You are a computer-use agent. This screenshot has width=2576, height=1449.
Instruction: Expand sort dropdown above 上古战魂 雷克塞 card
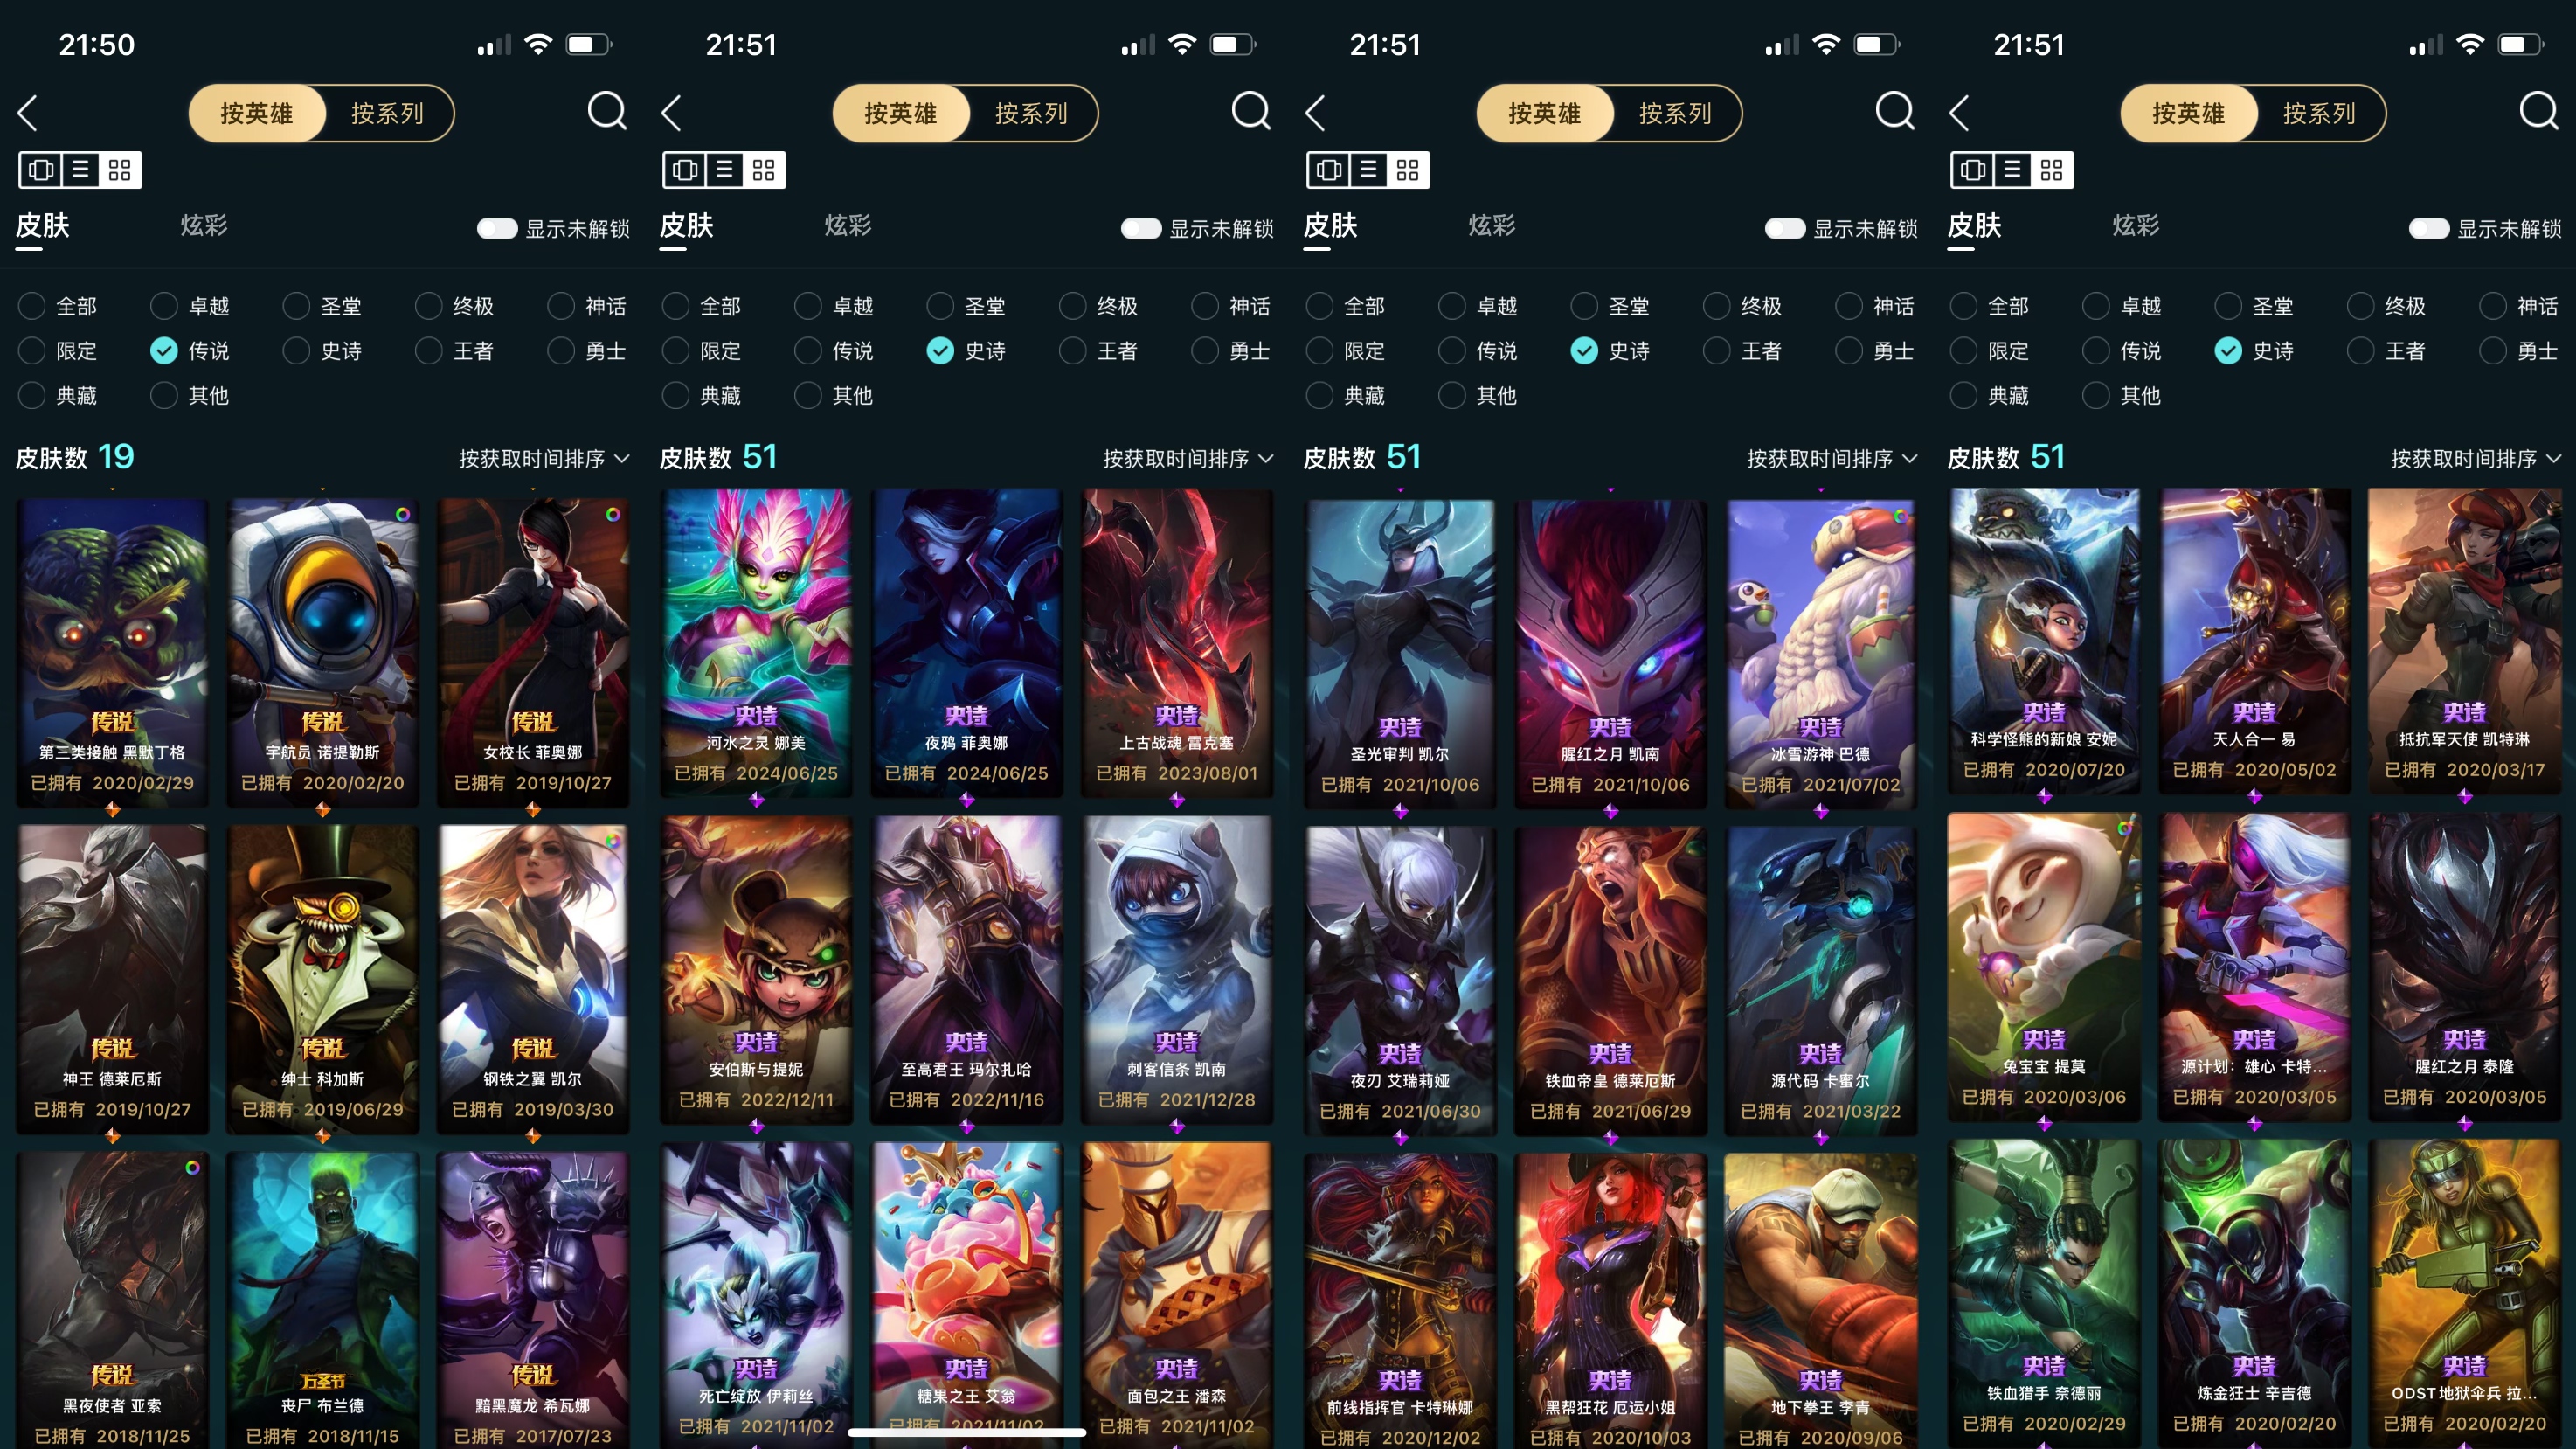pos(1188,459)
